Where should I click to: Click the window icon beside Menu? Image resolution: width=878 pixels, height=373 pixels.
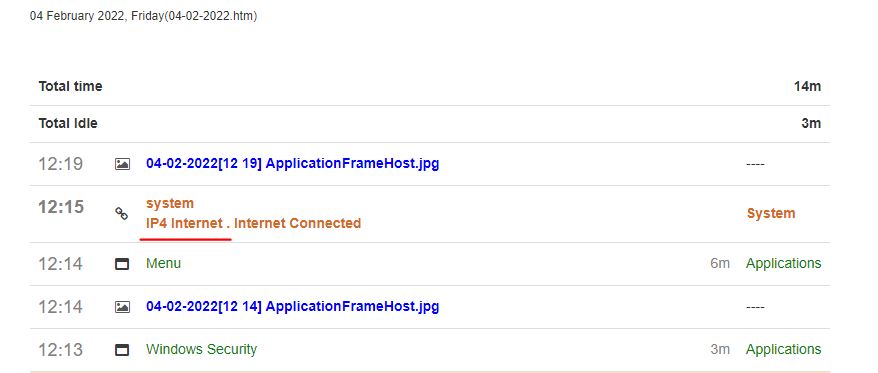122,264
